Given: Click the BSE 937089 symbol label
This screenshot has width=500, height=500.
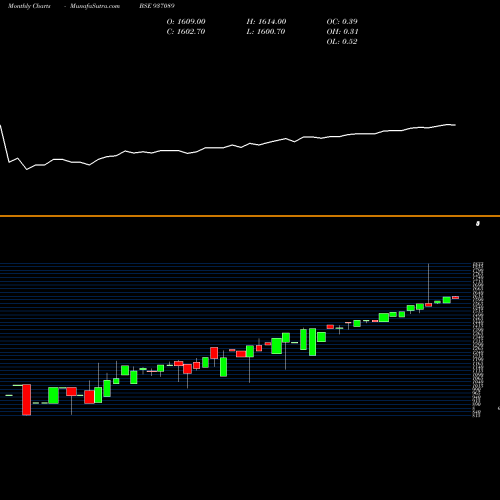Looking at the screenshot, I should pyautogui.click(x=157, y=6).
